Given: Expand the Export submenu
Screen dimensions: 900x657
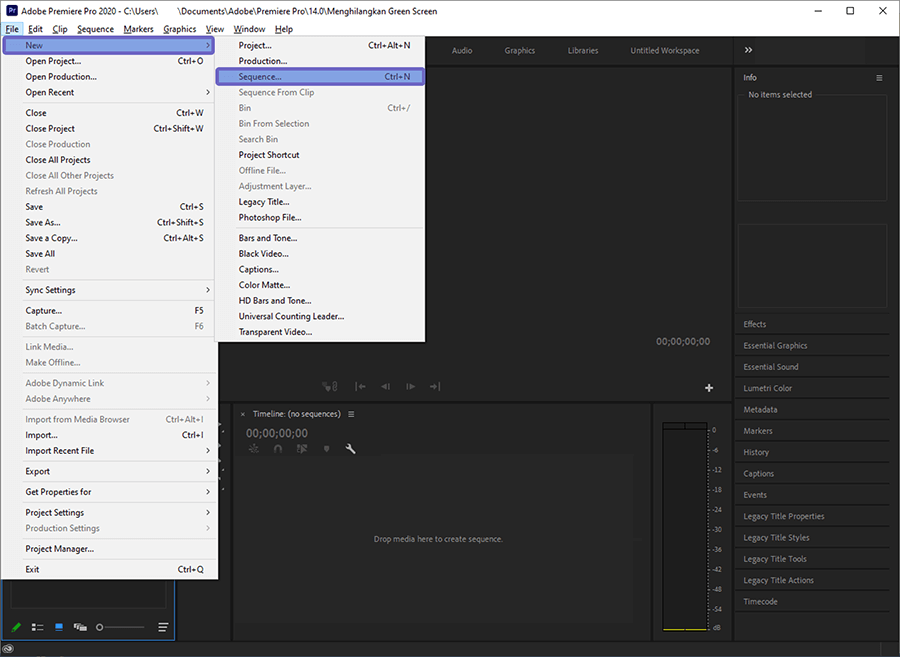Looking at the screenshot, I should (109, 472).
